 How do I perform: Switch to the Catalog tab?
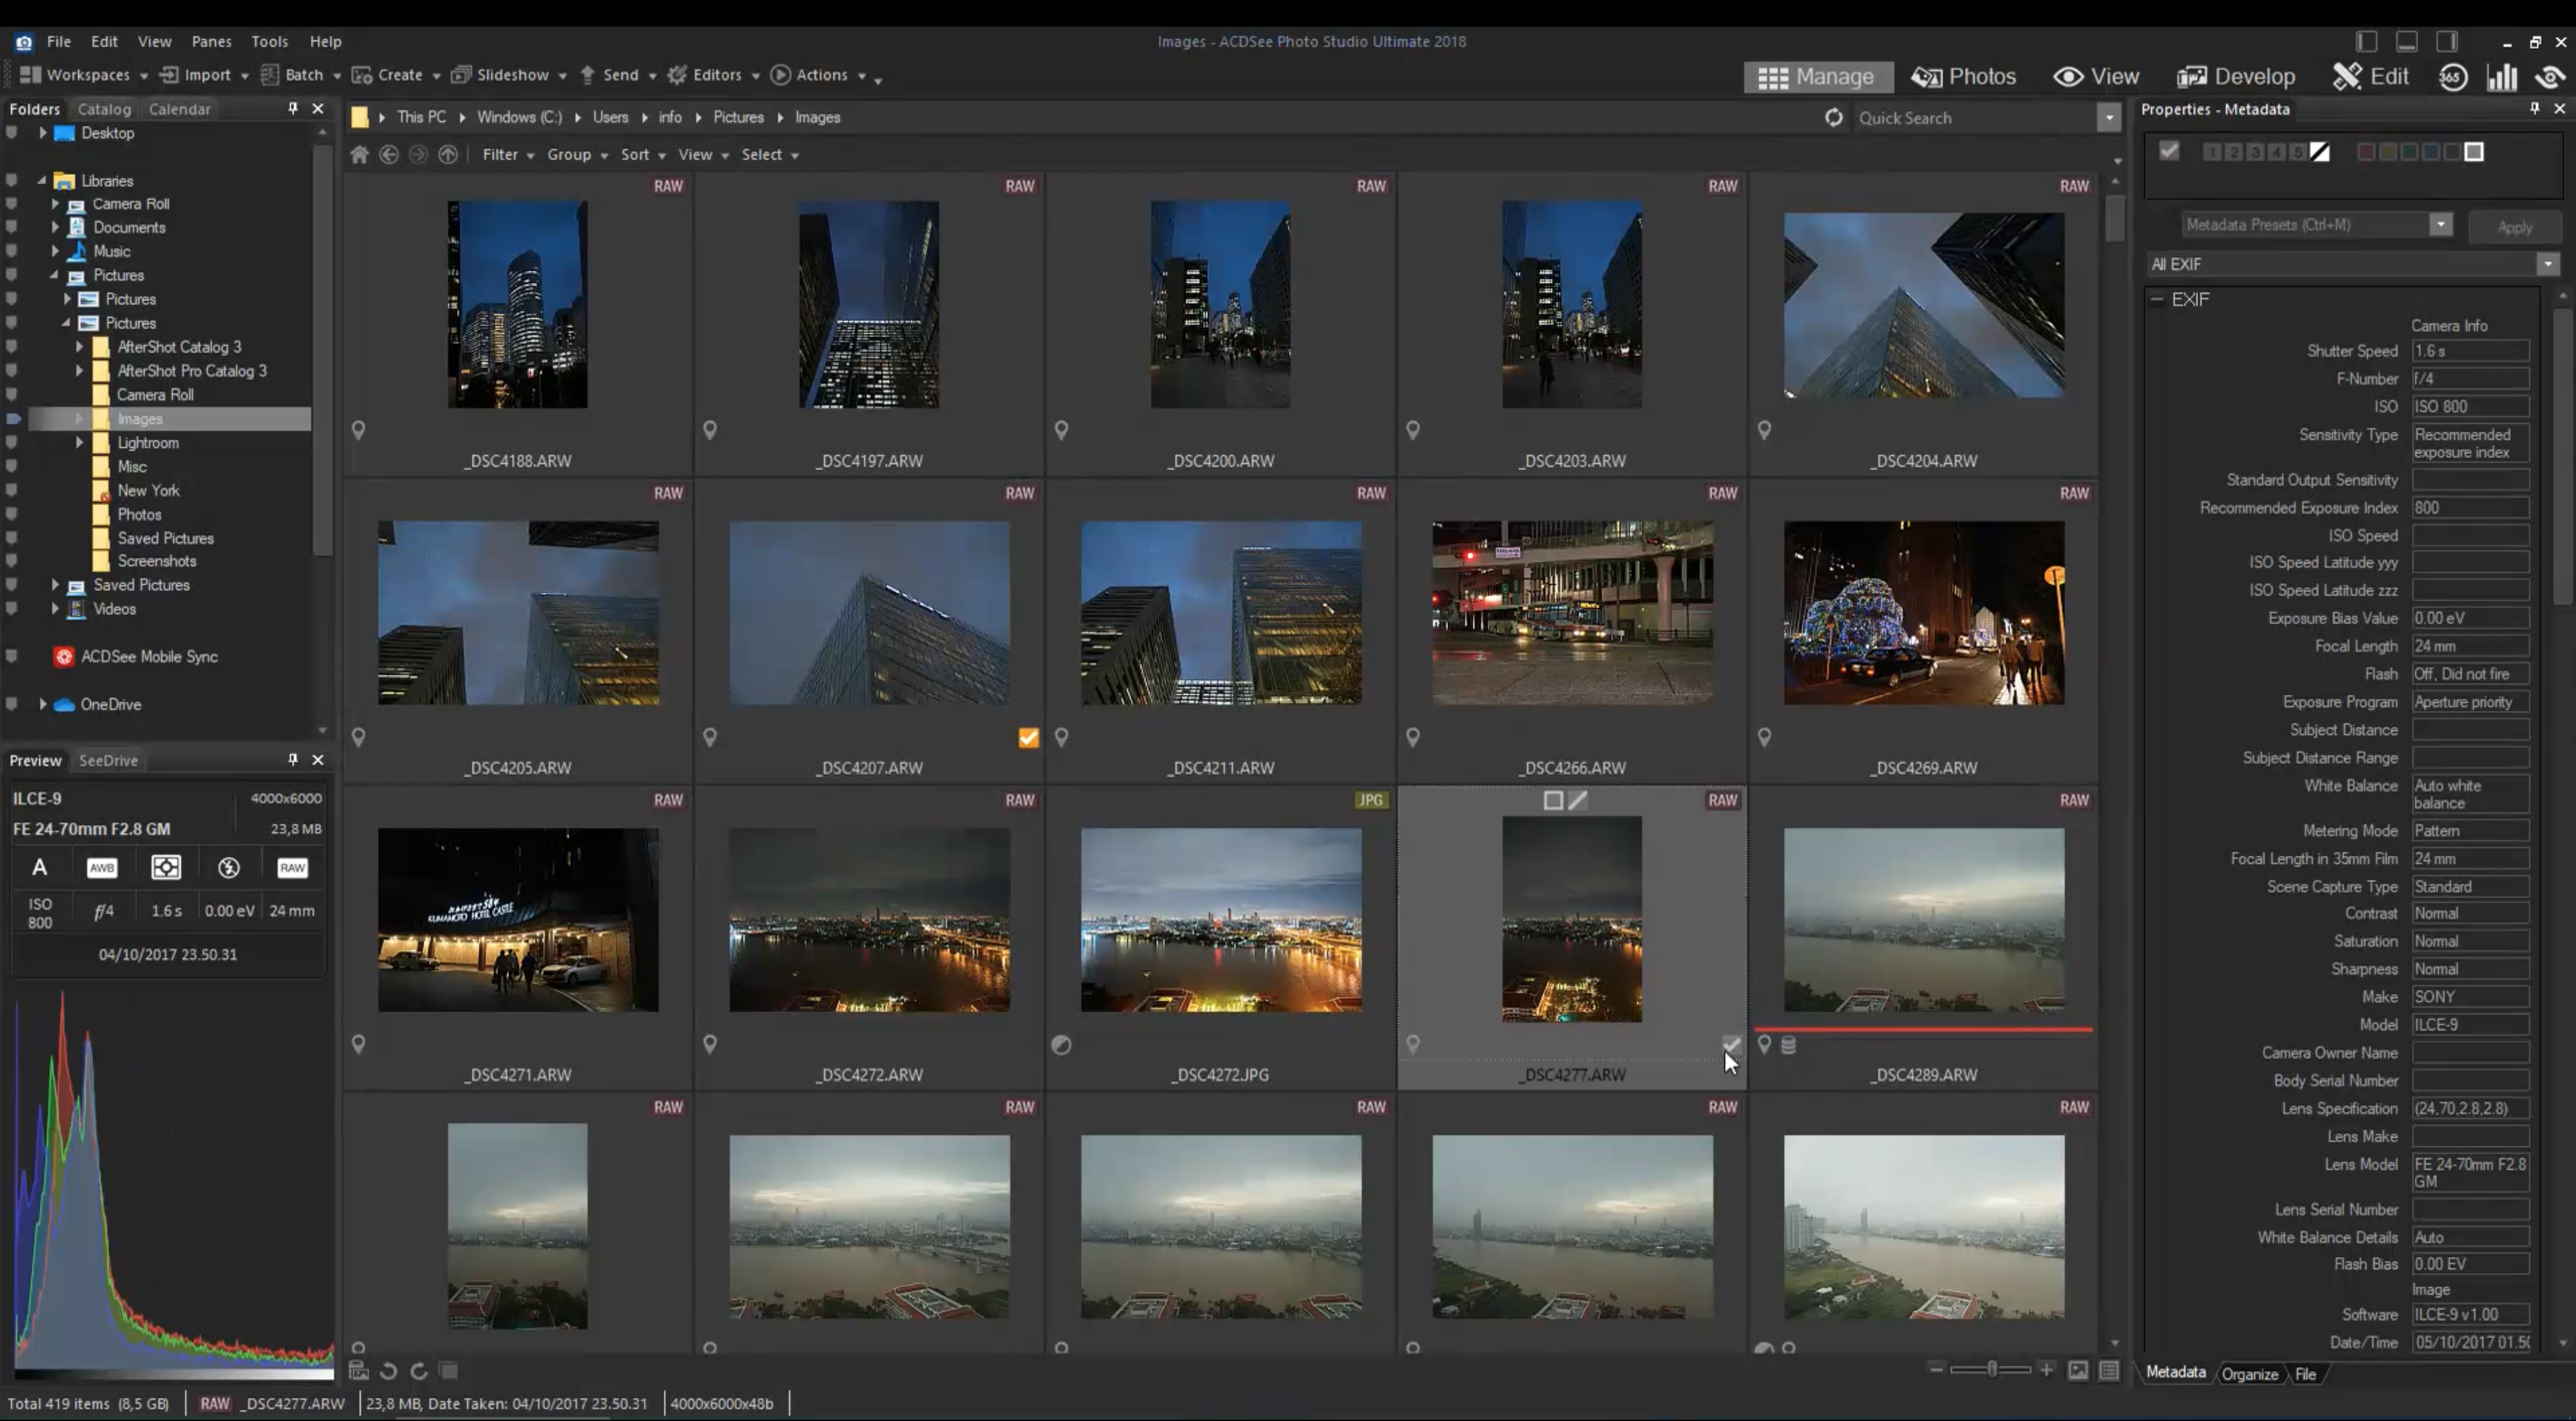pos(104,109)
